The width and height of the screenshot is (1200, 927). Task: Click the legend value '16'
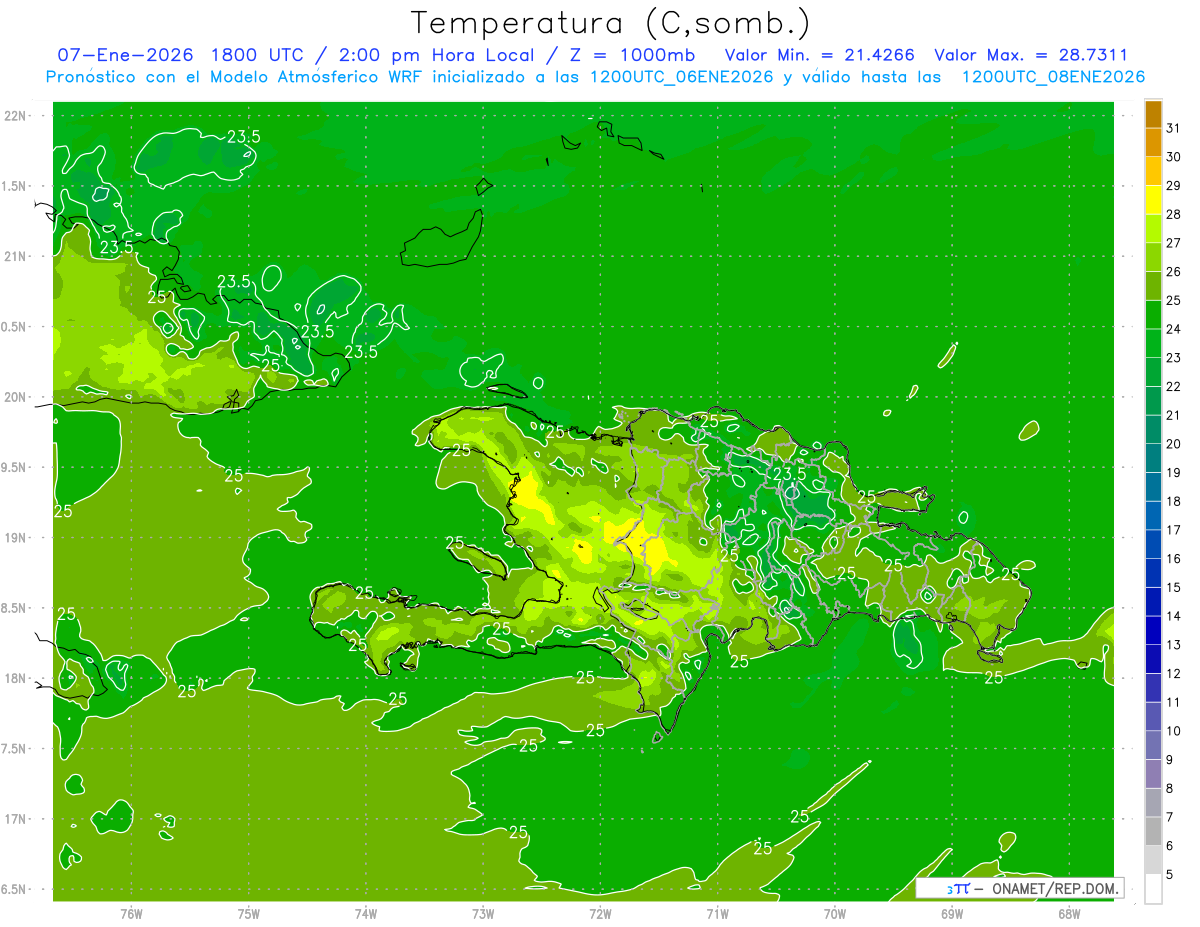tap(1174, 559)
